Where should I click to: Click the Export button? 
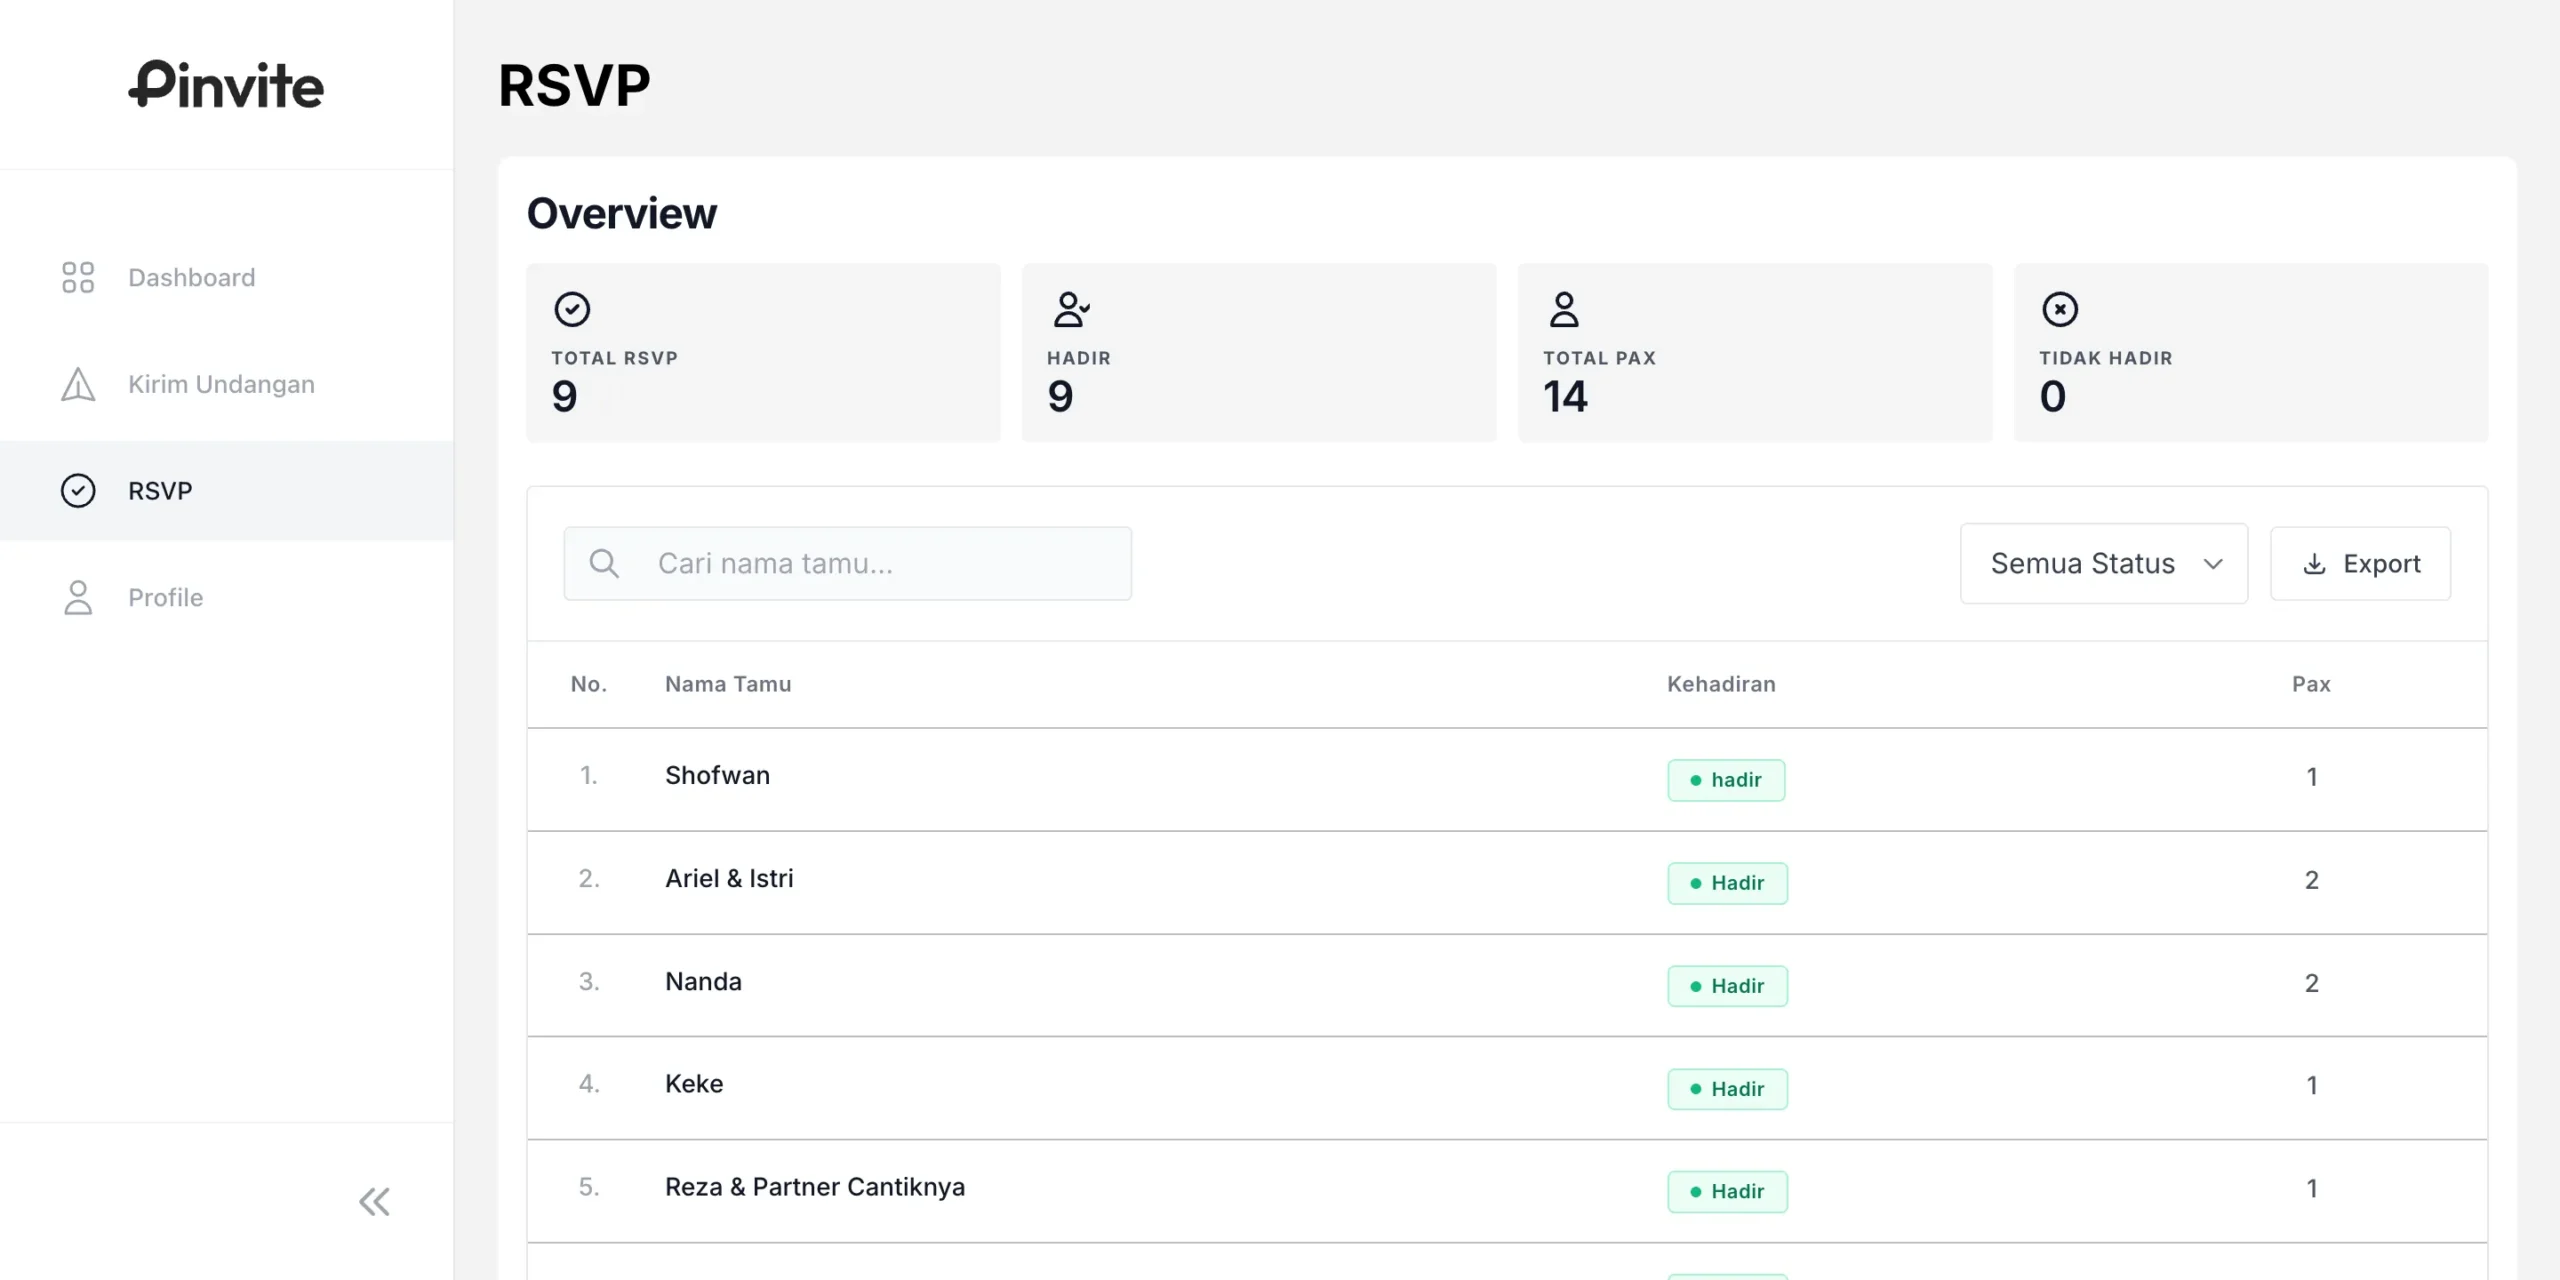pyautogui.click(x=2360, y=564)
